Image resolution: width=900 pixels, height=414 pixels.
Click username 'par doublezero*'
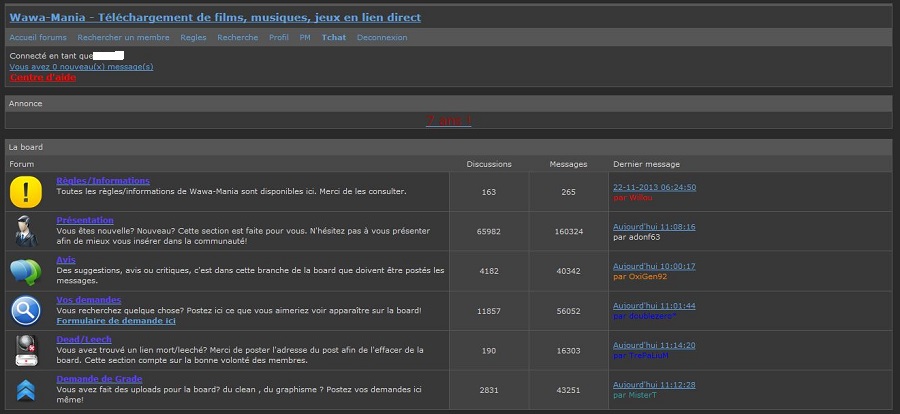click(x=645, y=316)
